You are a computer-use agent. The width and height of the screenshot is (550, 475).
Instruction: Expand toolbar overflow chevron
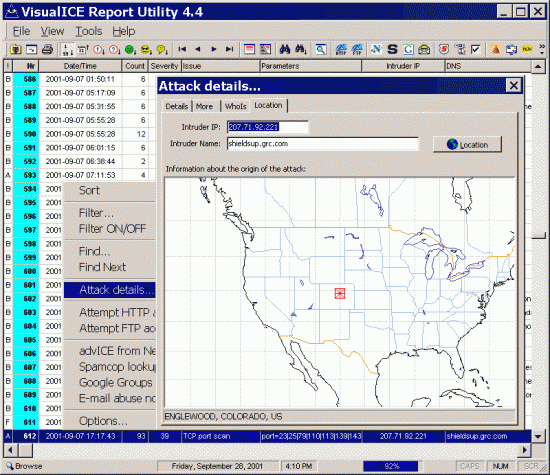tap(542, 49)
